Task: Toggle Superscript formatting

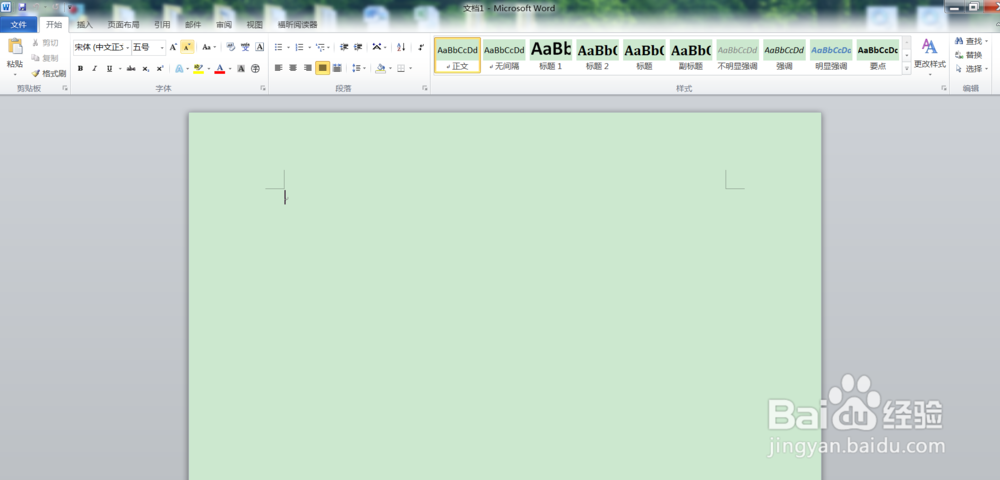Action: pyautogui.click(x=160, y=68)
